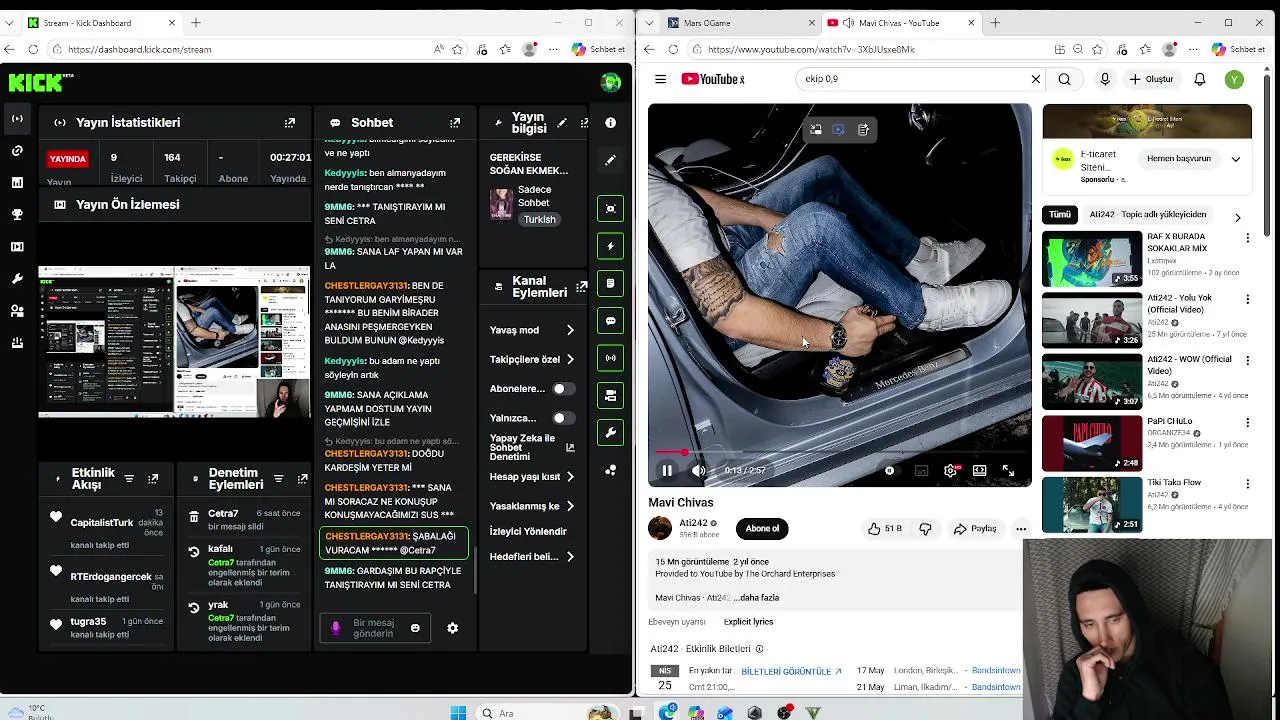Click the Paylaş share button

coord(975,528)
